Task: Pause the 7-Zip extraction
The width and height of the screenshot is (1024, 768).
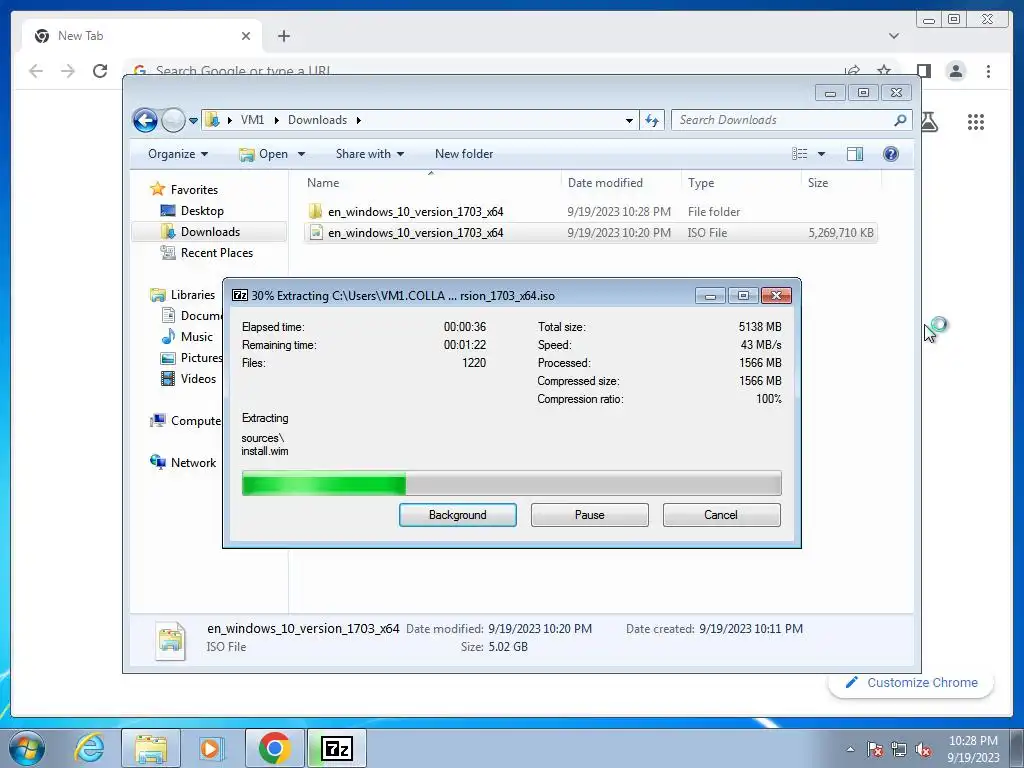Action: (589, 515)
